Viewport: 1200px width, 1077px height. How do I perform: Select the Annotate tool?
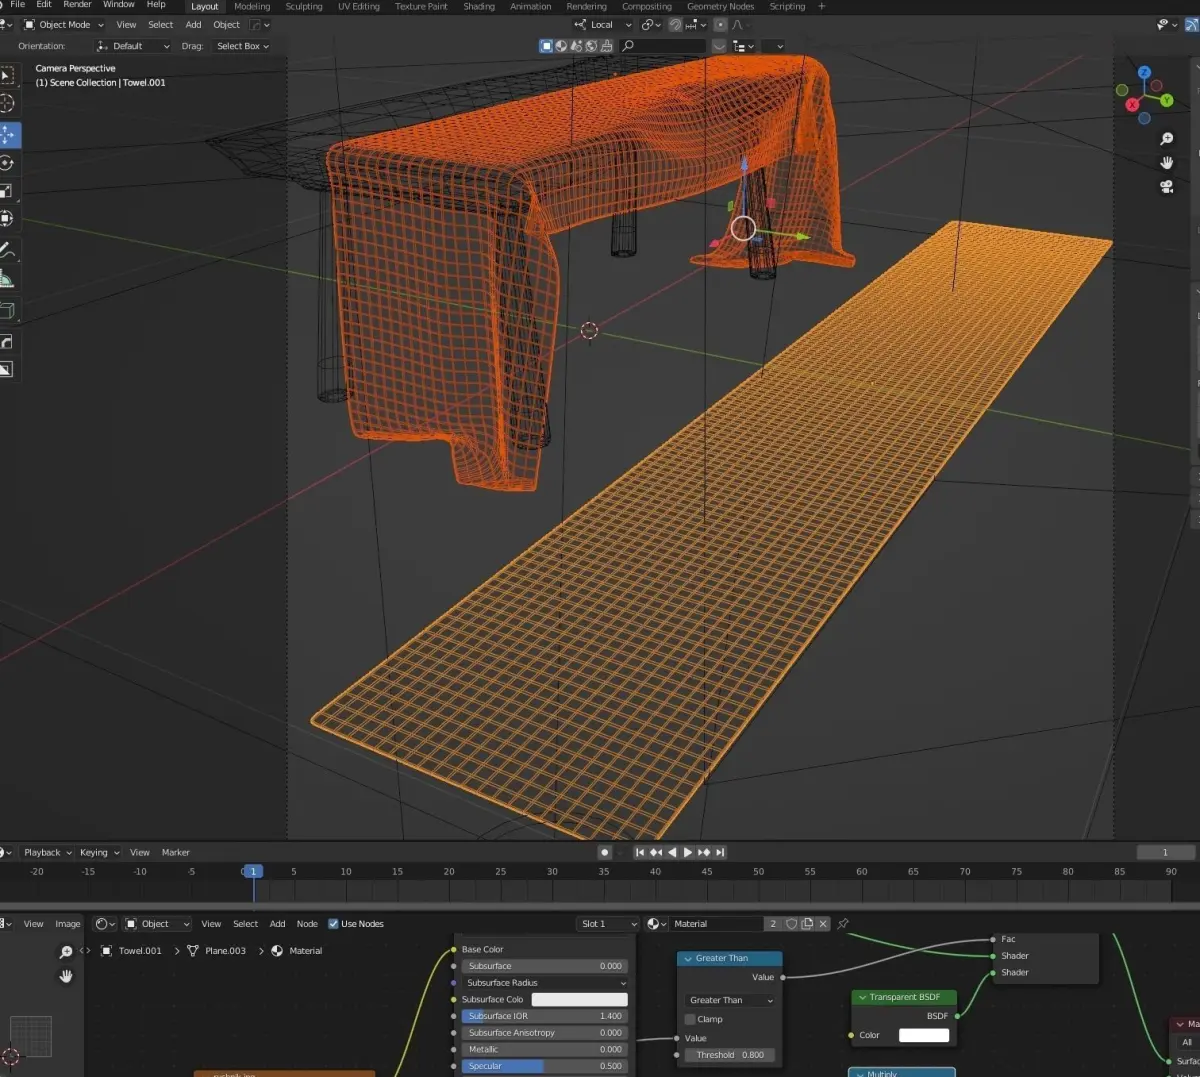tap(6, 250)
